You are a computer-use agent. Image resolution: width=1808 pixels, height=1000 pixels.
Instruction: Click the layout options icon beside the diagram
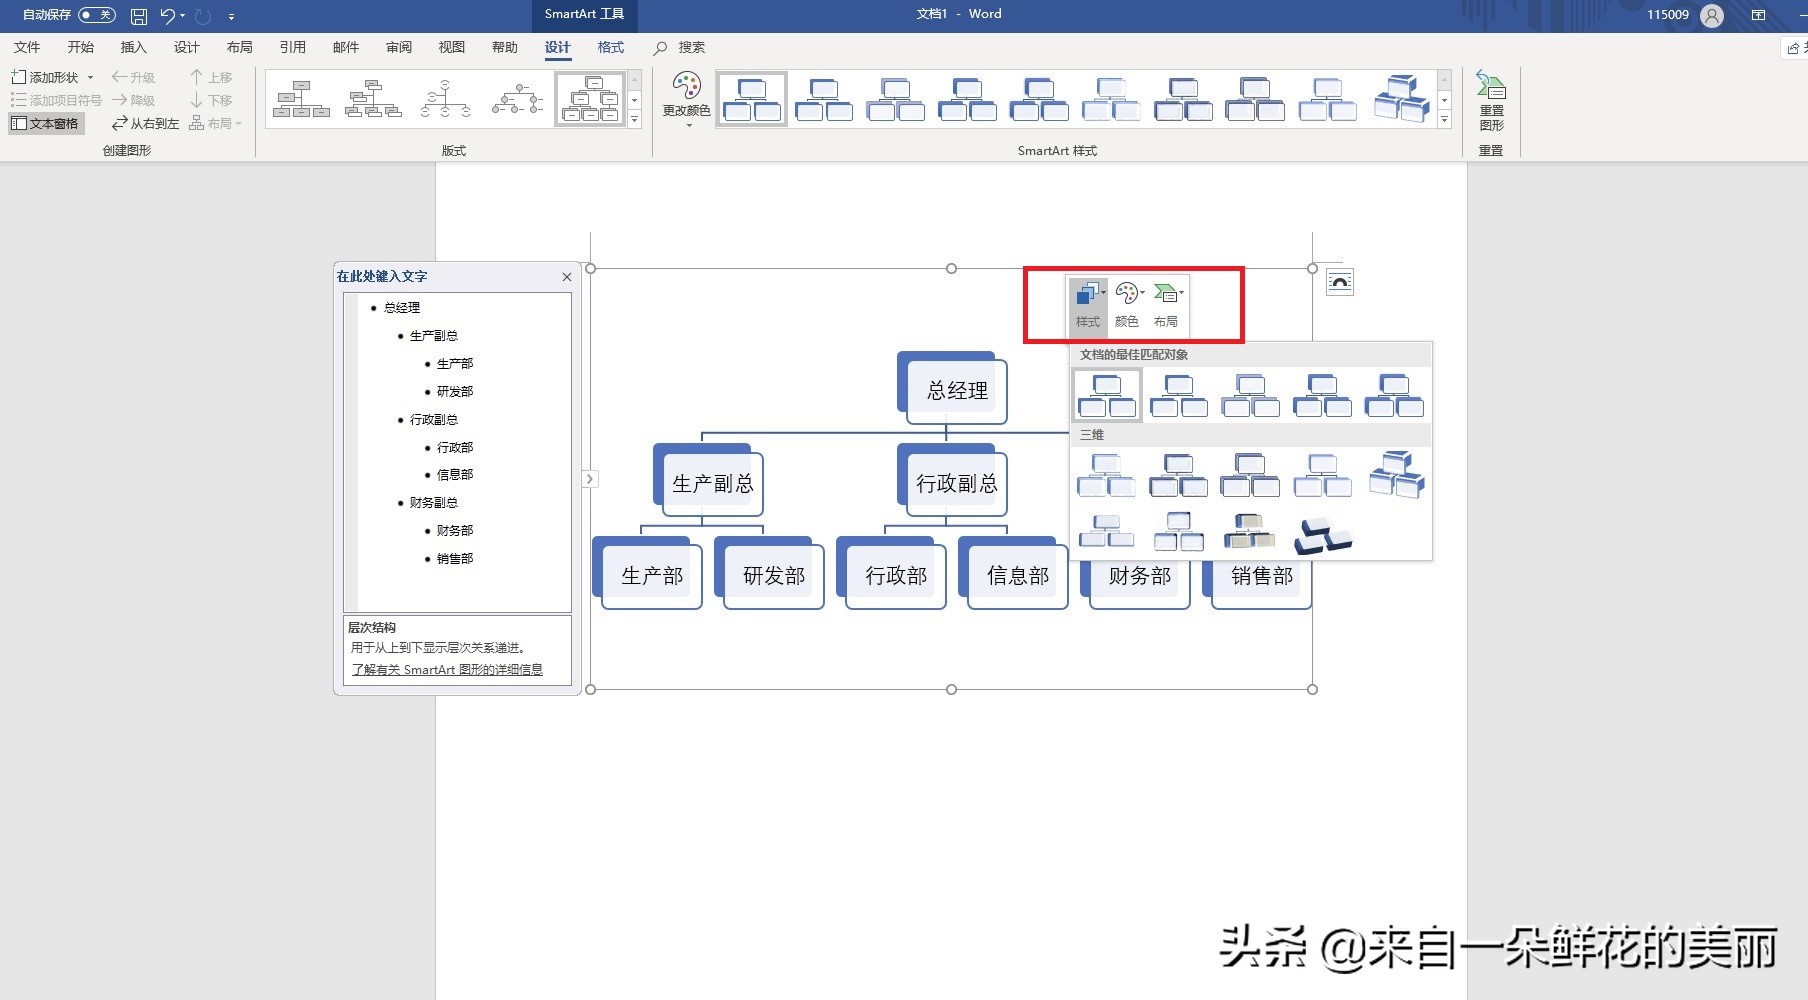[1340, 281]
